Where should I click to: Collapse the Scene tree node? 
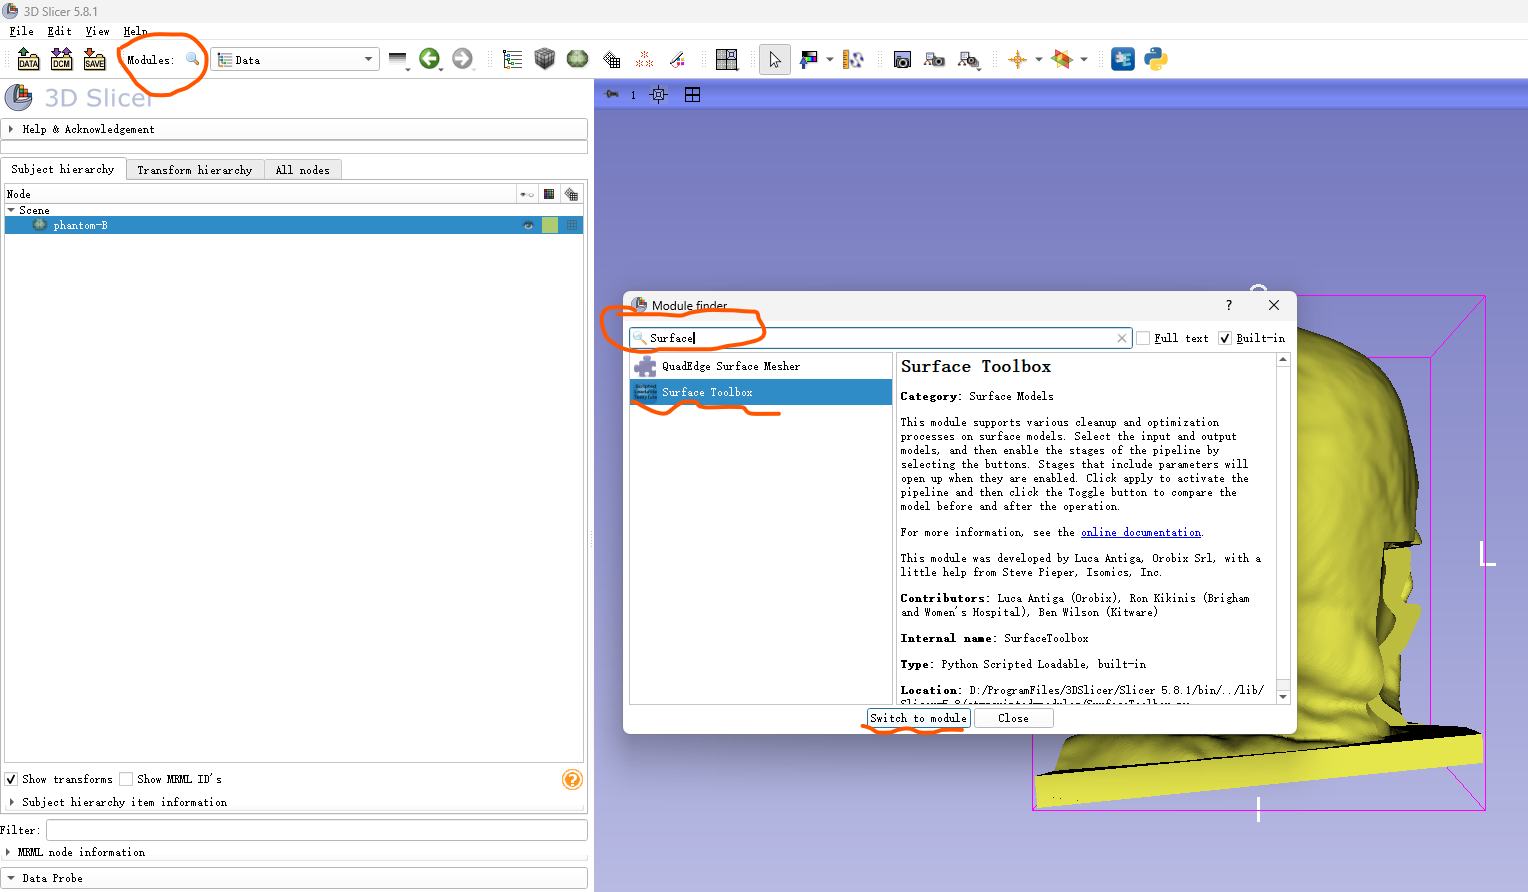point(11,210)
